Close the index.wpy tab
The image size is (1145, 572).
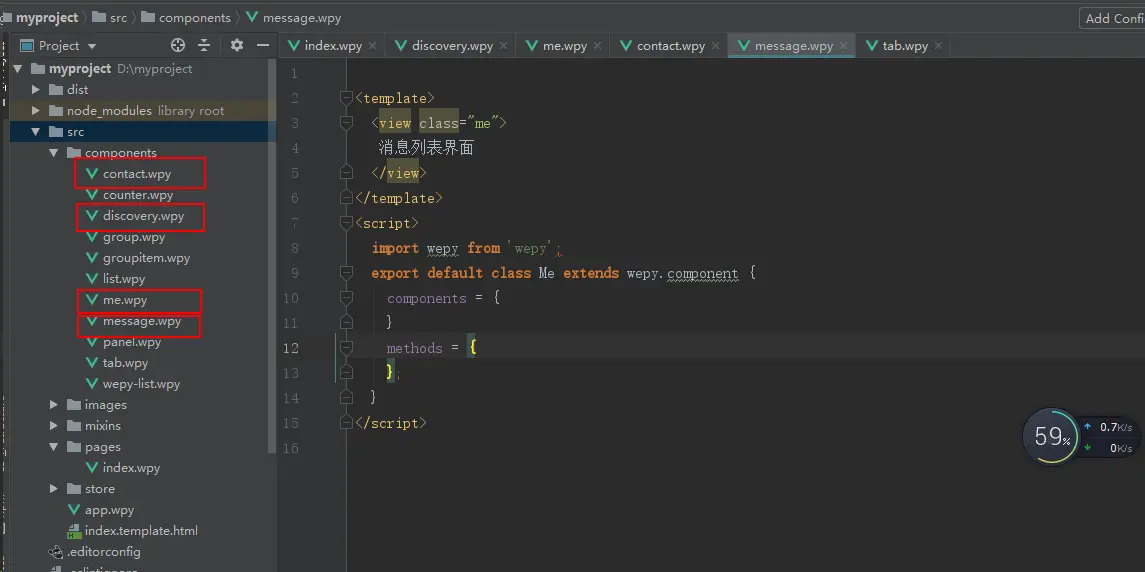pyautogui.click(x=372, y=45)
